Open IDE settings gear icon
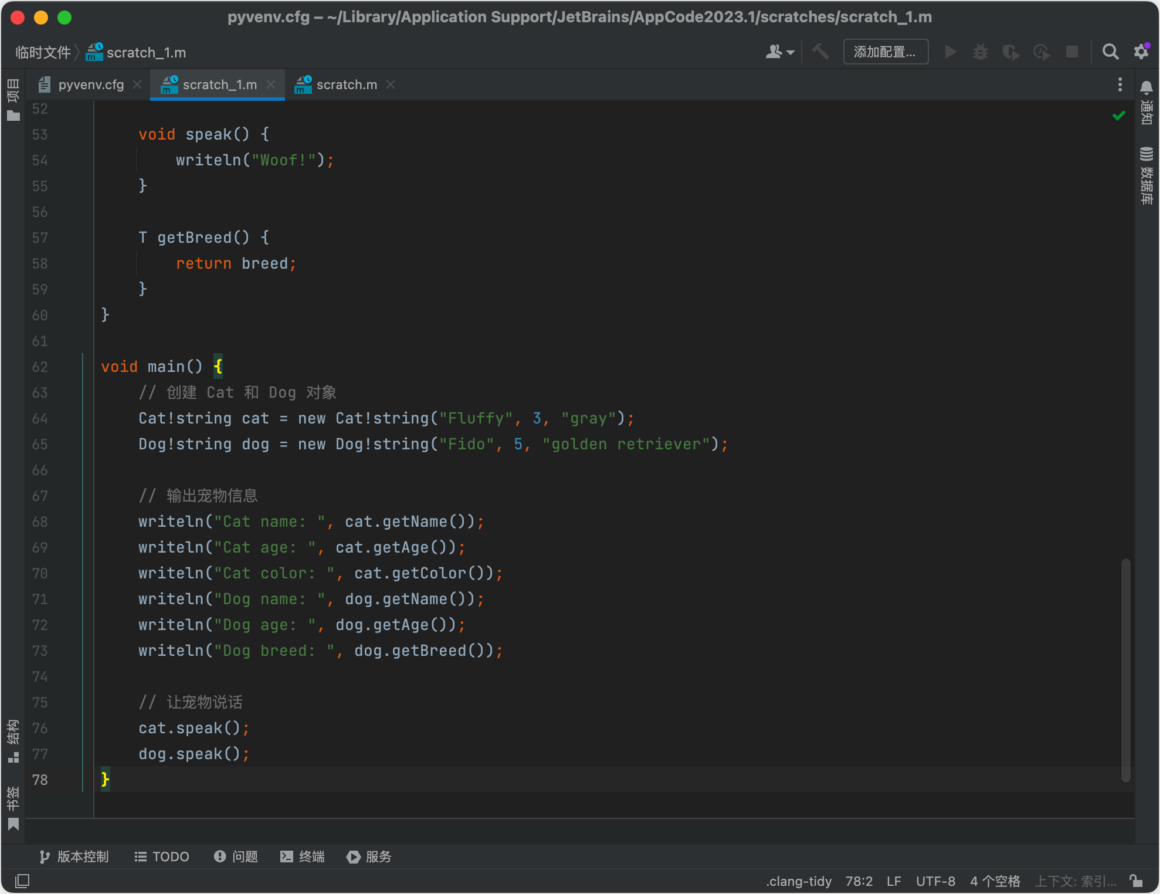1160x894 pixels. 1141,52
